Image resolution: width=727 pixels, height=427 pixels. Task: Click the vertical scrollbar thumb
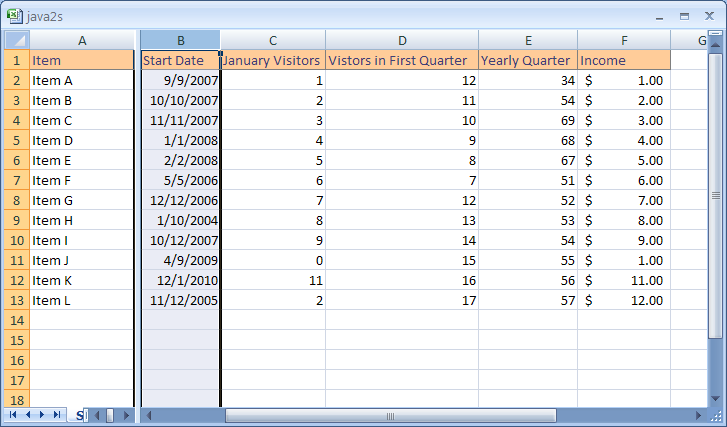[x=715, y=195]
